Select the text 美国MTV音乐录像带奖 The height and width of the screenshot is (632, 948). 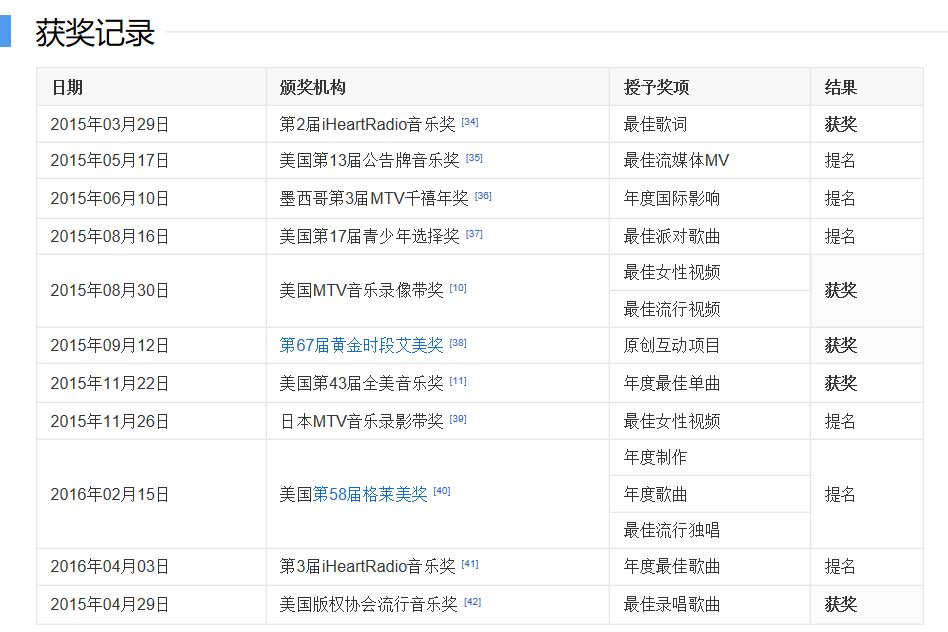361,290
